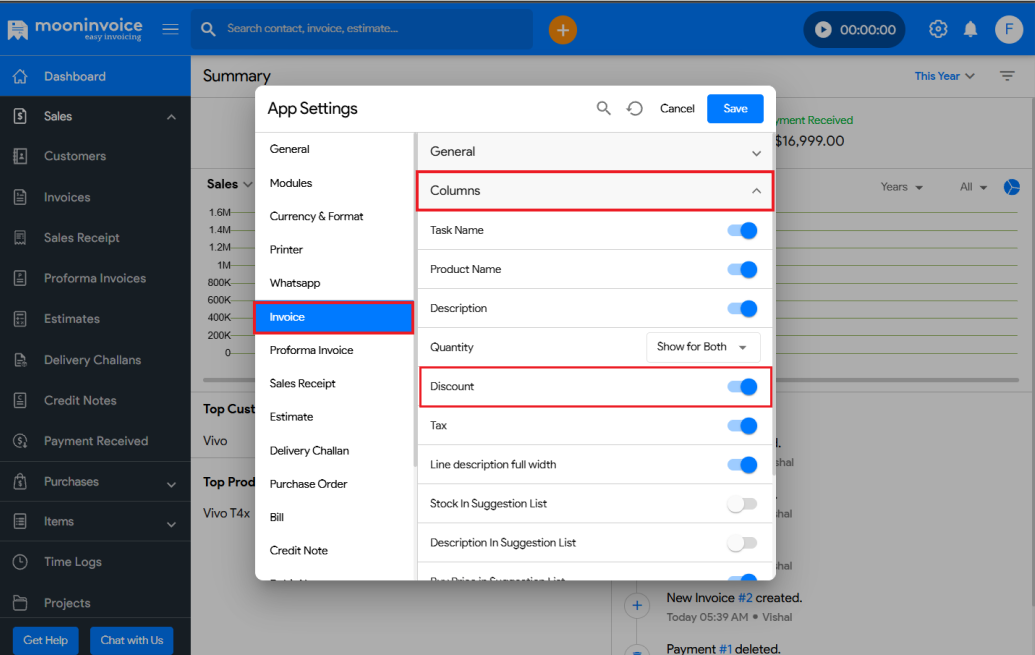Image resolution: width=1035 pixels, height=655 pixels.
Task: Click the orange plus create button
Action: 563,30
